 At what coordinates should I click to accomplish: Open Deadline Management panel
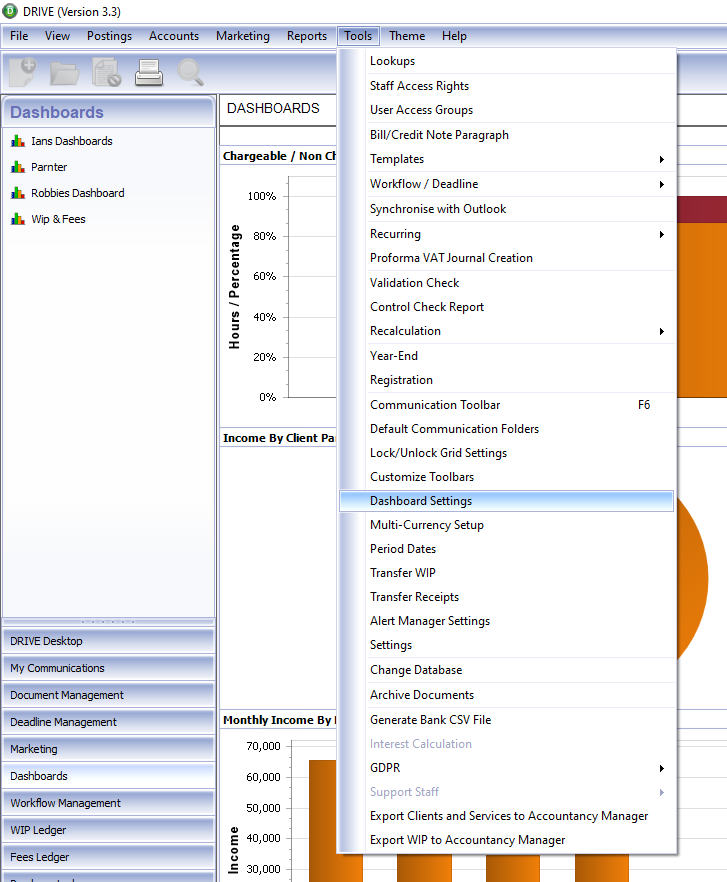tap(109, 722)
